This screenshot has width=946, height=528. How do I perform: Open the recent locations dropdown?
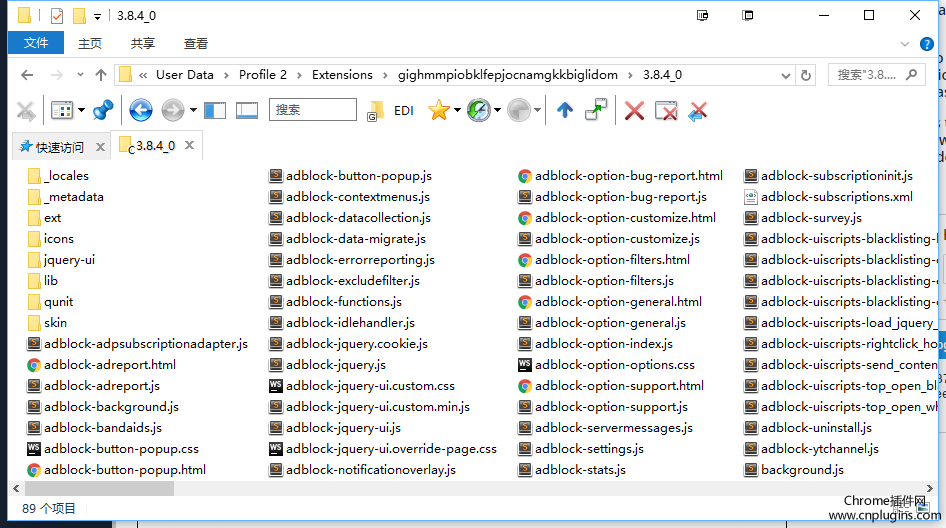[x=80, y=75]
